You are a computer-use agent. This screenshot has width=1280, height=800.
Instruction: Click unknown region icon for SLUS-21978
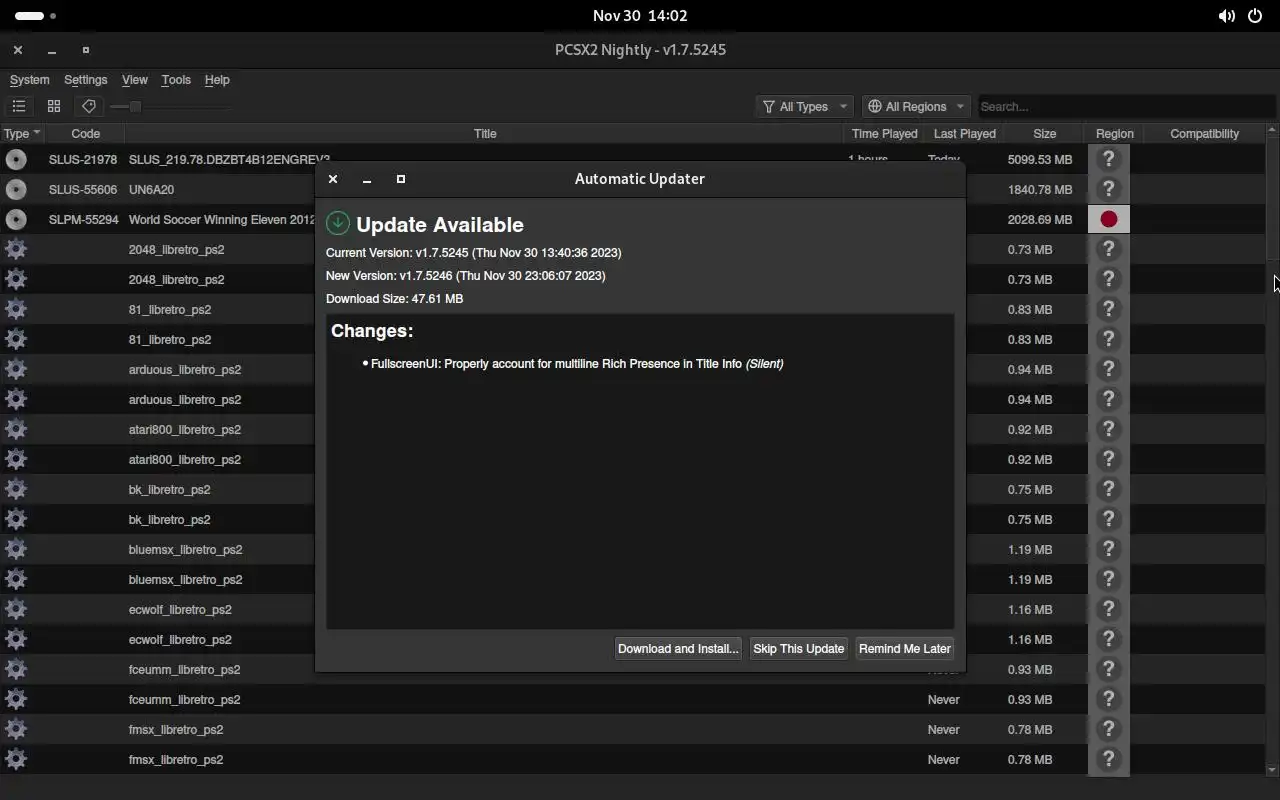click(x=1108, y=159)
